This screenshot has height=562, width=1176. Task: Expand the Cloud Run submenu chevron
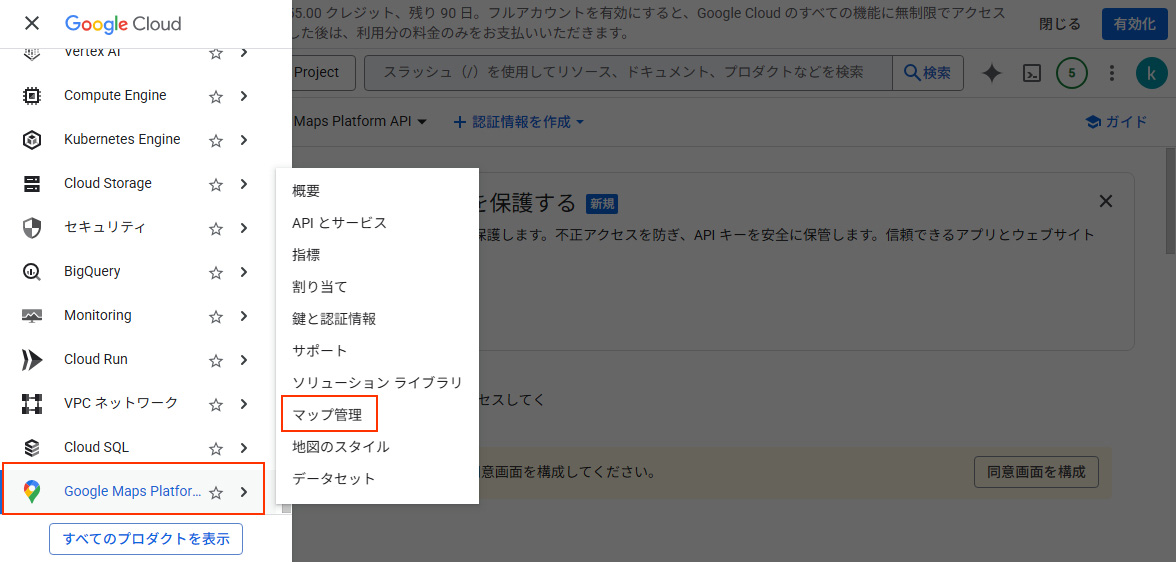point(243,360)
